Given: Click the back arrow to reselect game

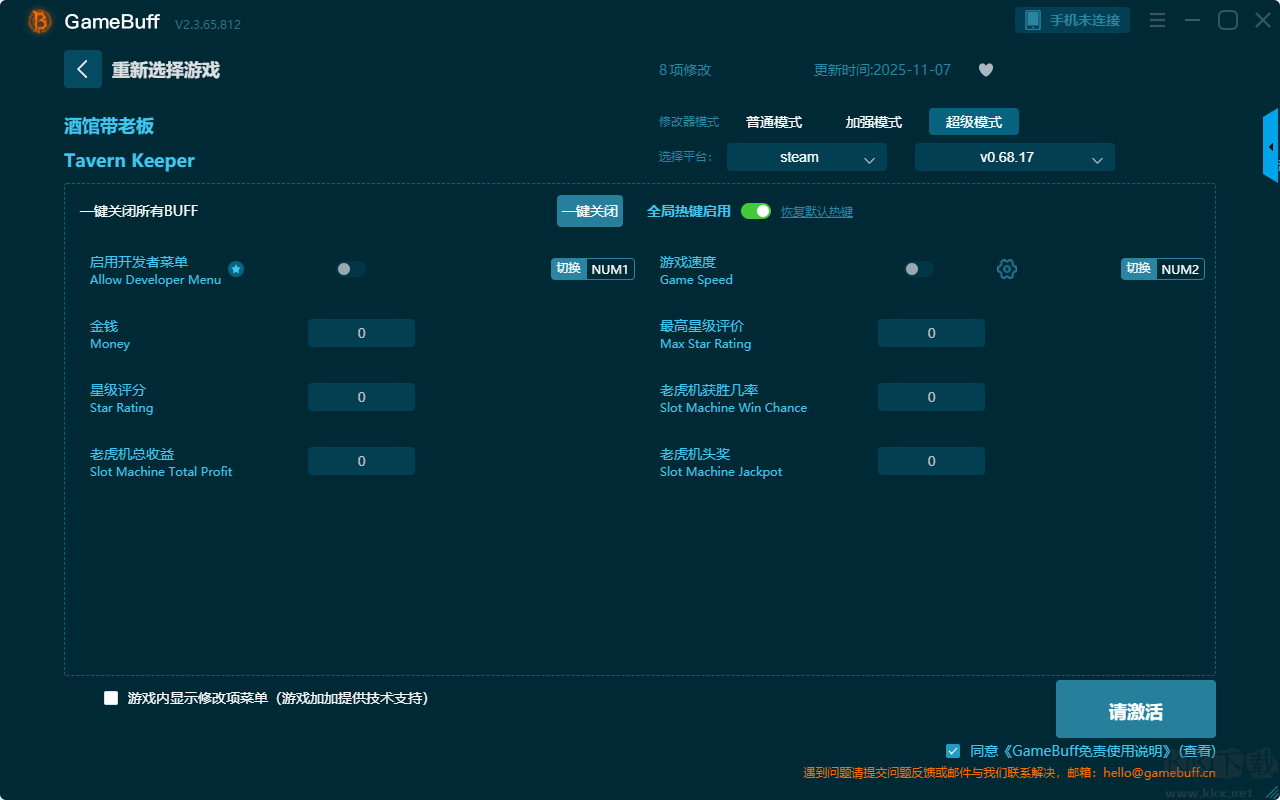Looking at the screenshot, I should 83,69.
